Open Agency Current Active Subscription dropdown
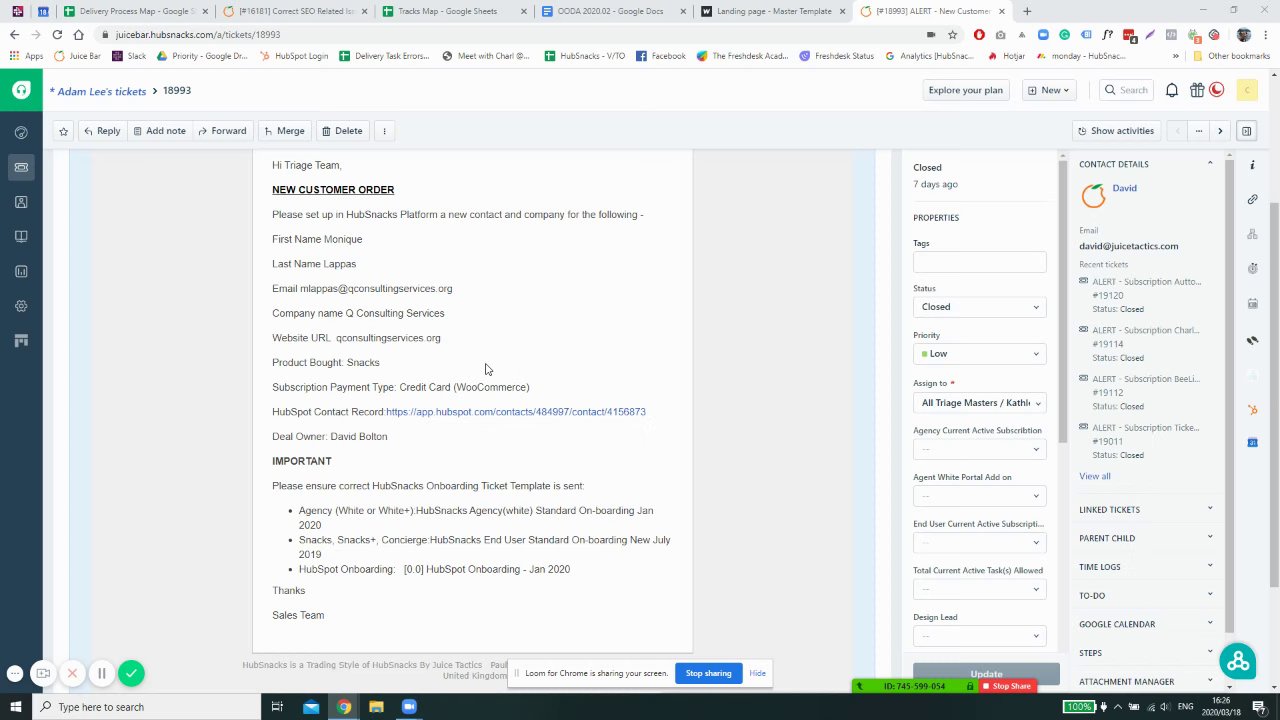The image size is (1280, 720). (x=979, y=449)
